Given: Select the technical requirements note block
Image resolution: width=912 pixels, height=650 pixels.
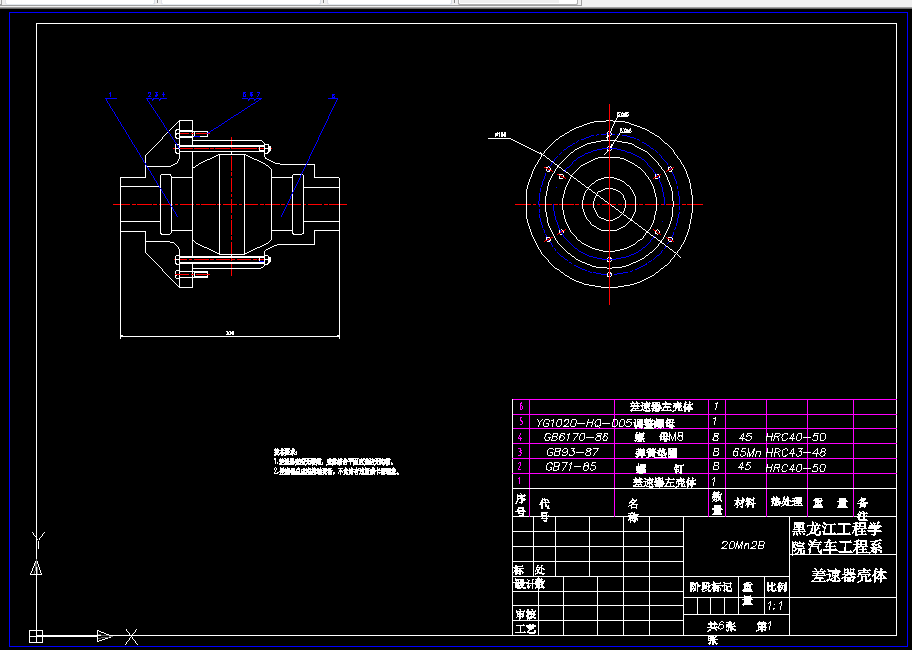Looking at the screenshot, I should point(336,462).
